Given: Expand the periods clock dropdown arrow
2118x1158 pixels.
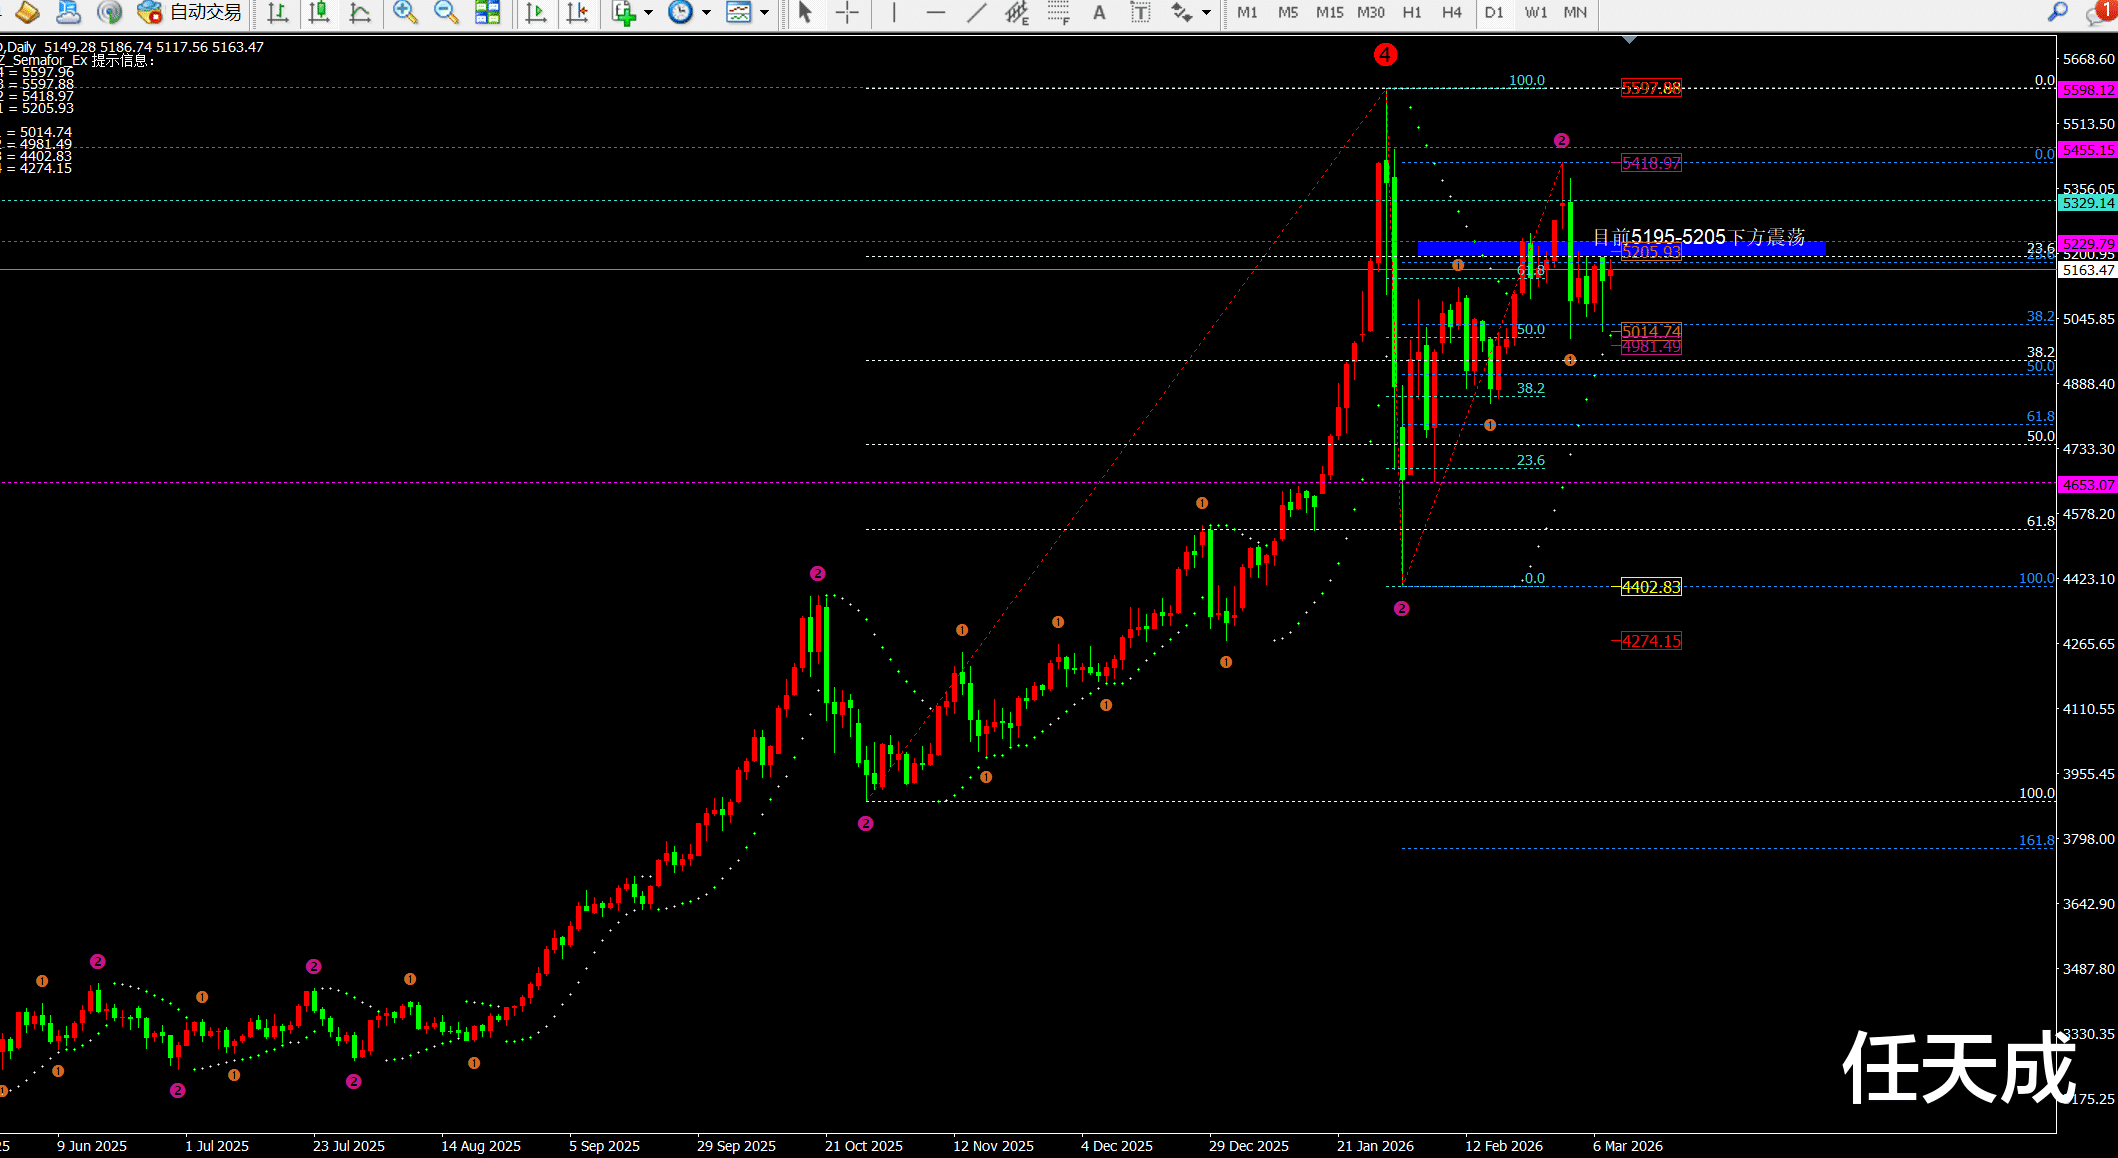Looking at the screenshot, I should pyautogui.click(x=706, y=13).
